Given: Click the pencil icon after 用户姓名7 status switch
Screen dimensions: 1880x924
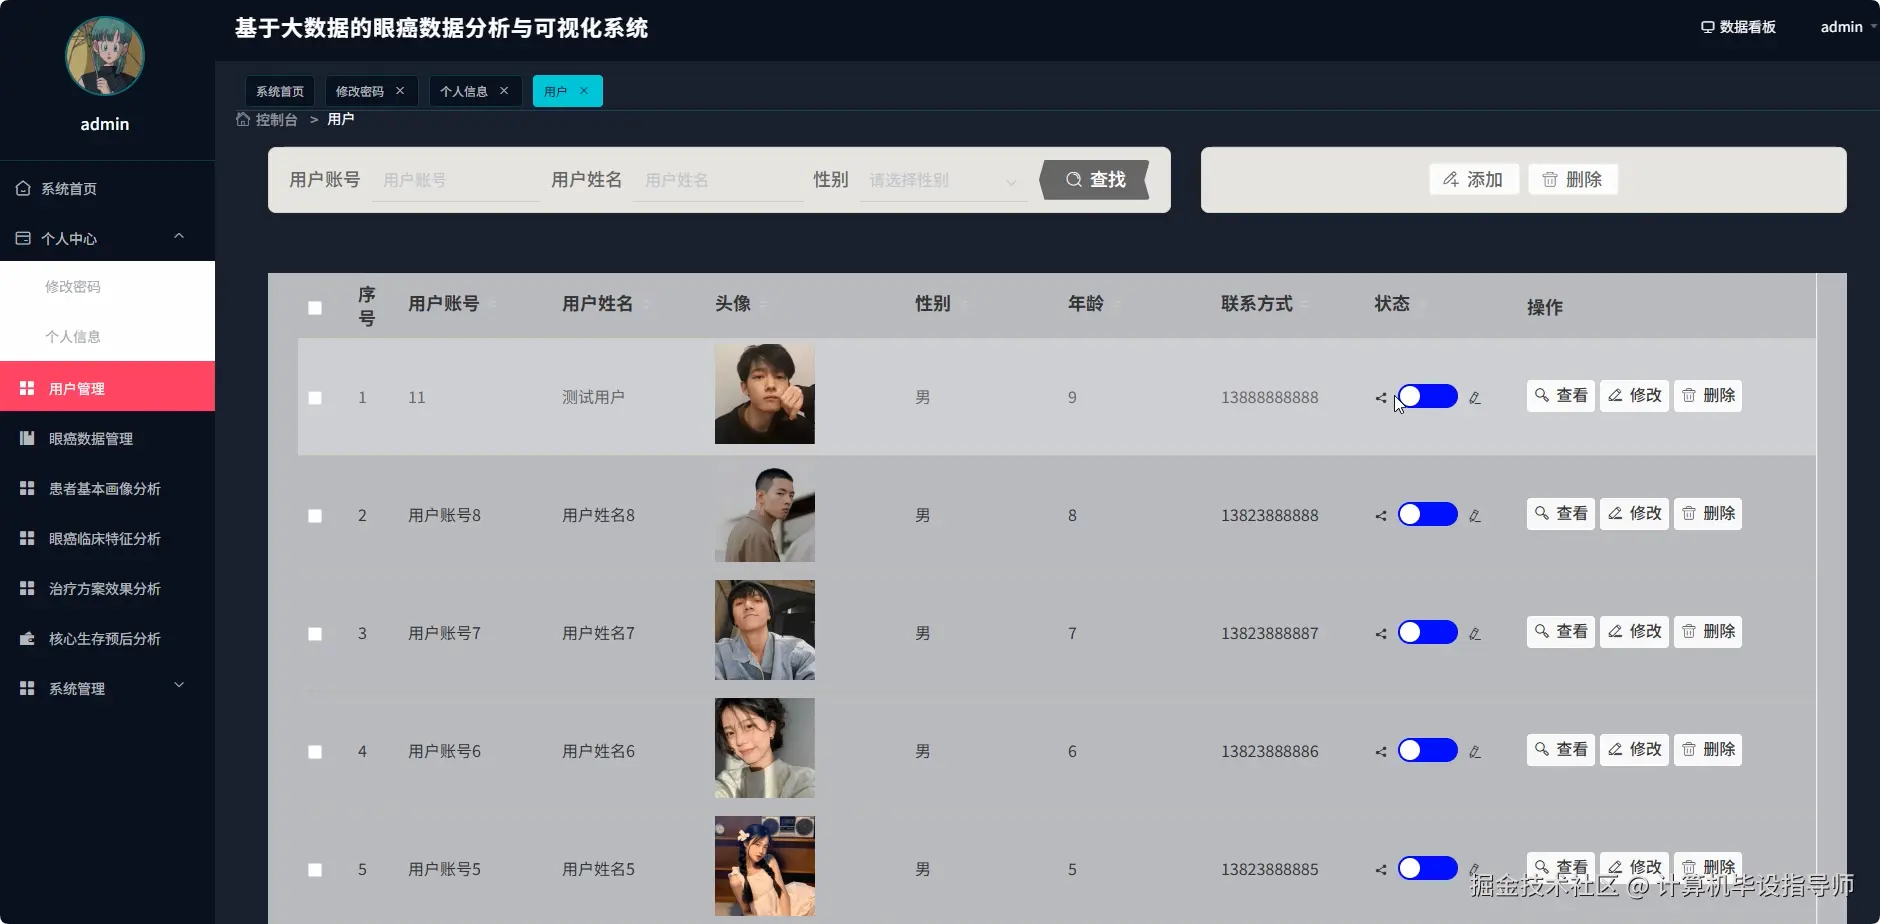Looking at the screenshot, I should click(1475, 634).
